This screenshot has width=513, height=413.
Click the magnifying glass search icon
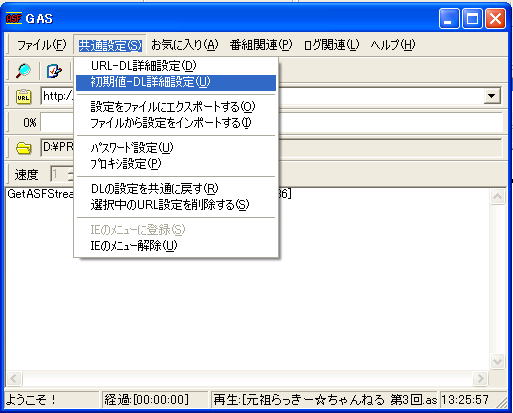23,71
